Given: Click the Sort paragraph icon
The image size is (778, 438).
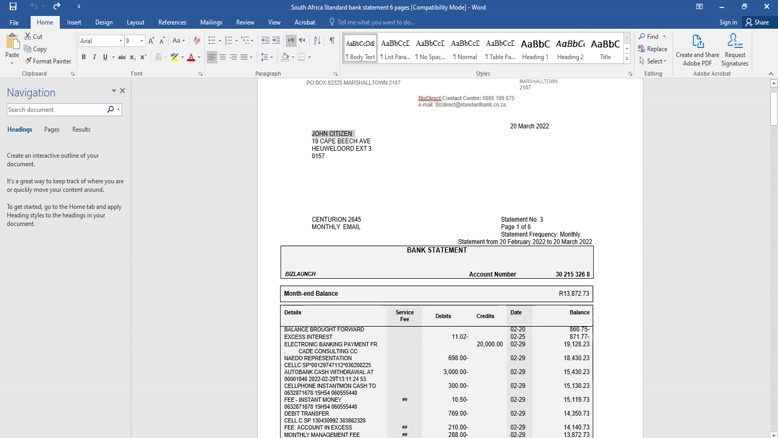Looking at the screenshot, I should pos(317,41).
